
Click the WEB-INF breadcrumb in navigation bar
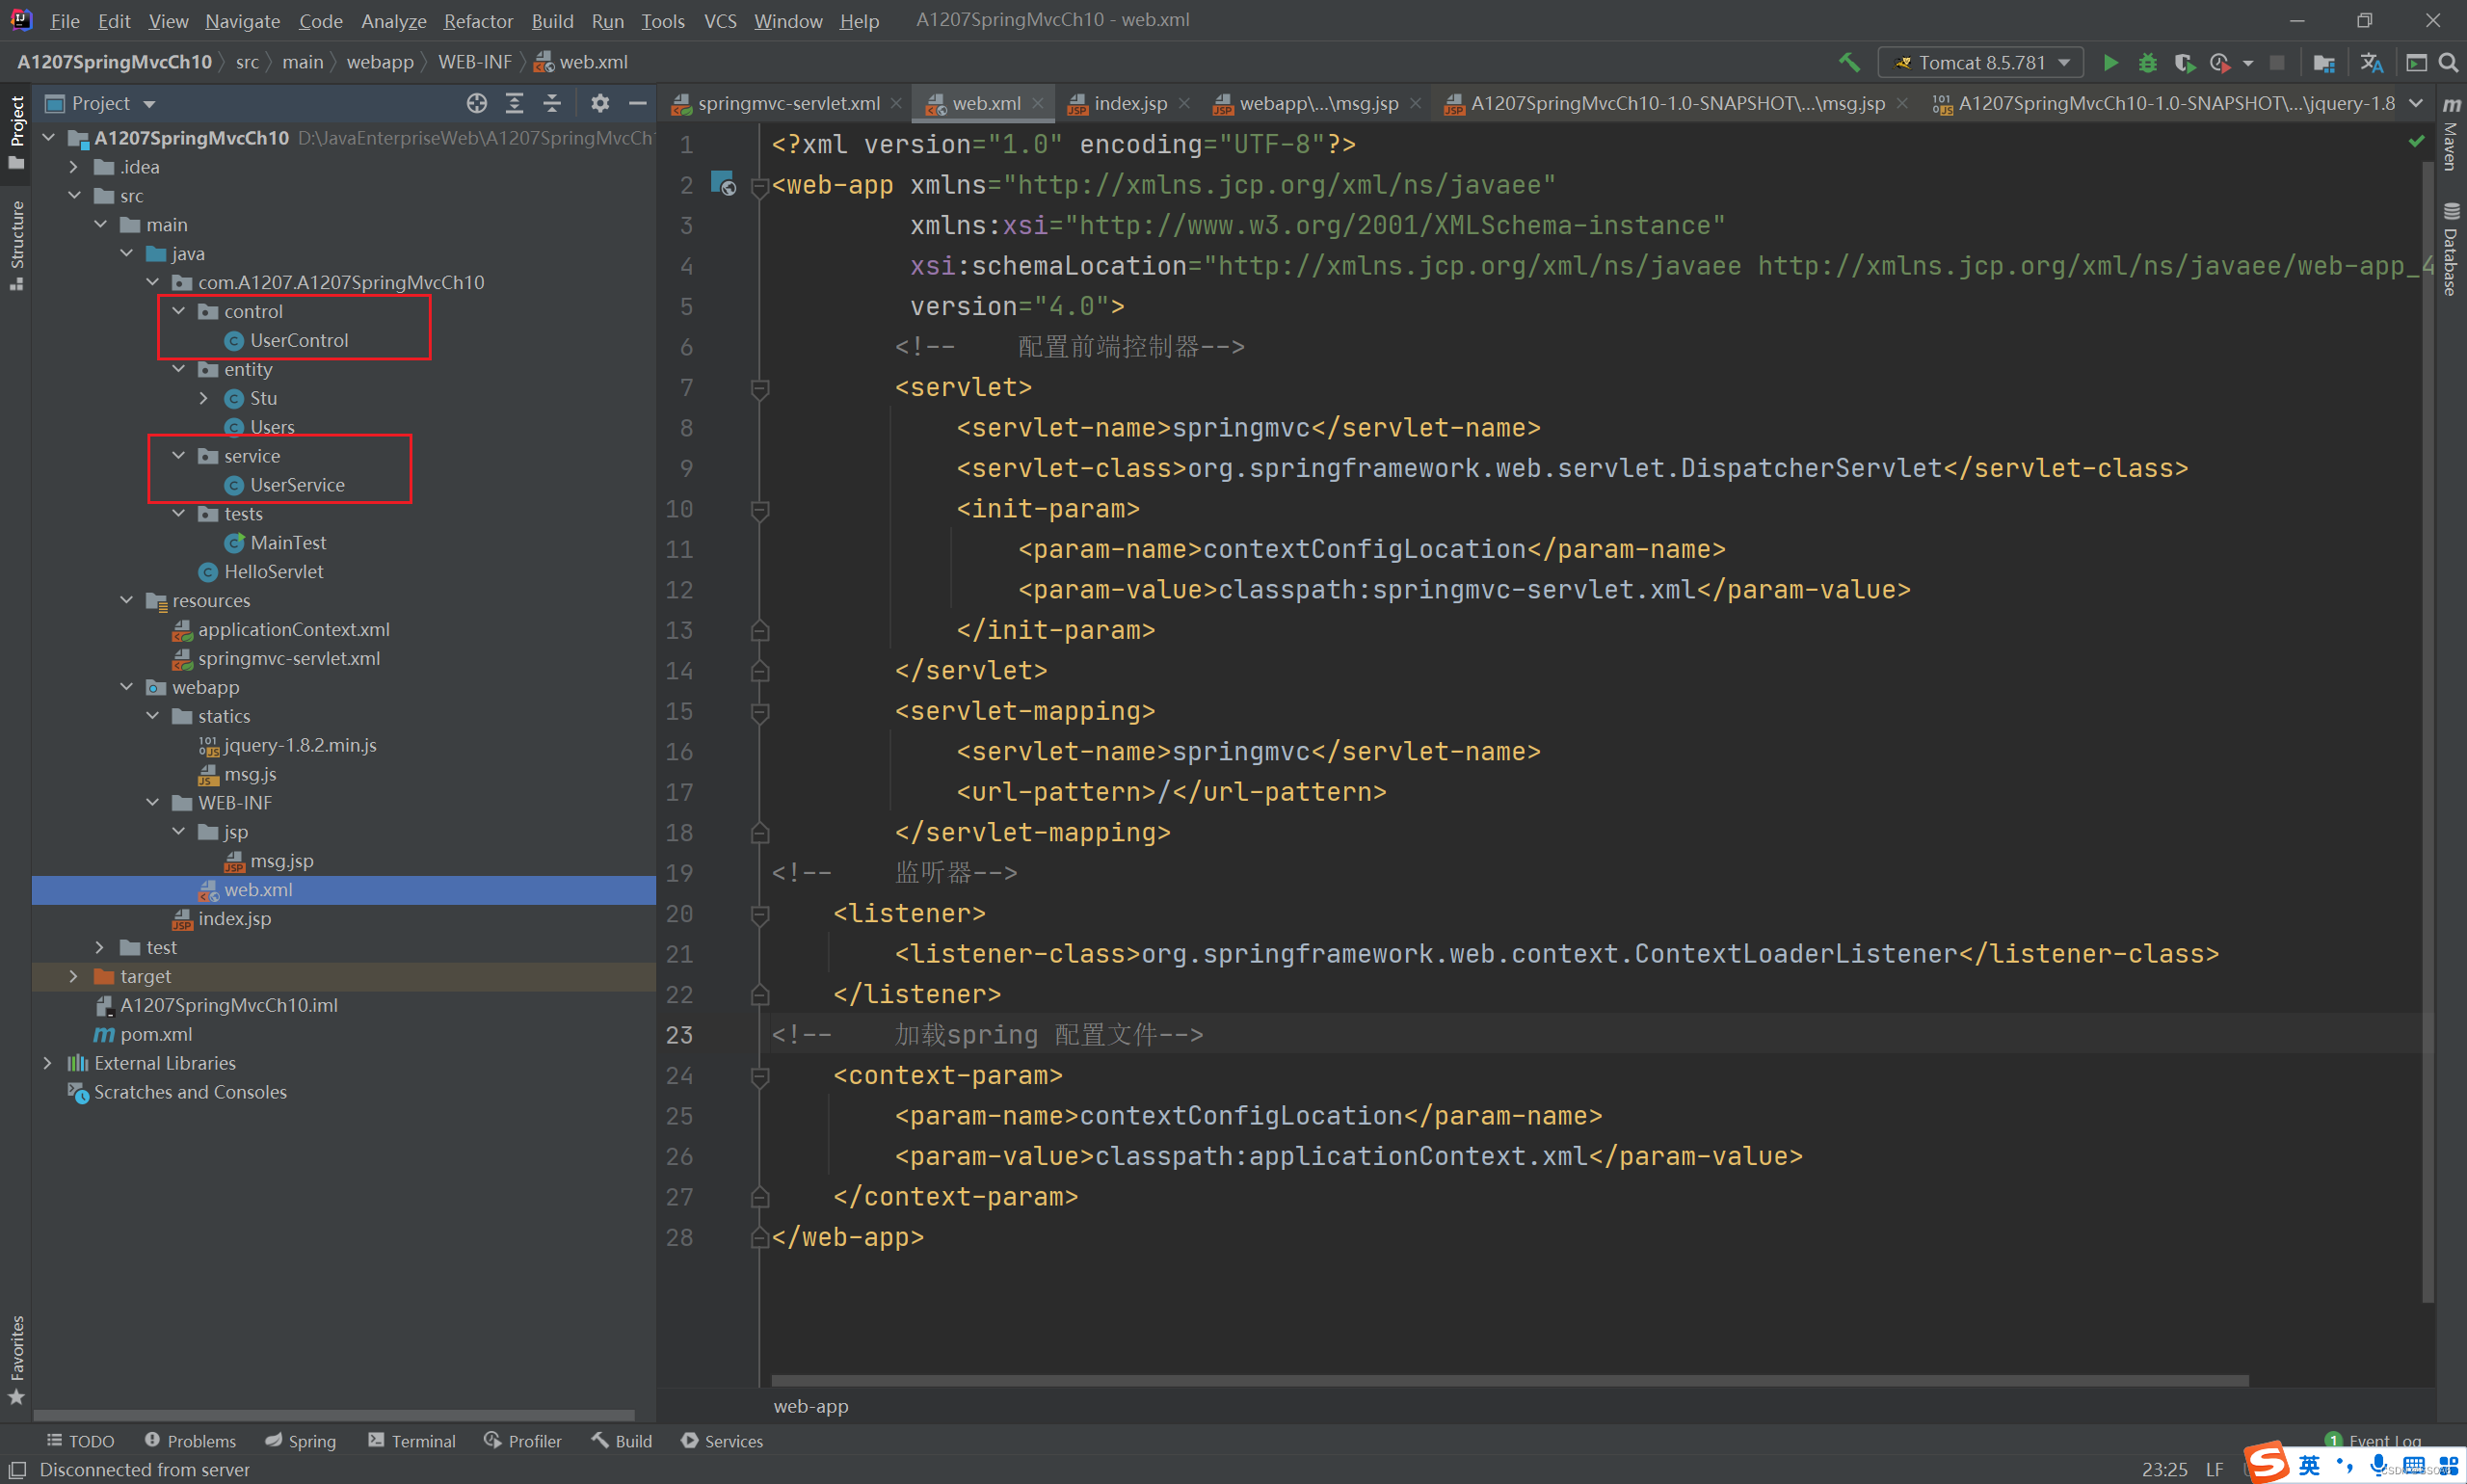475,62
